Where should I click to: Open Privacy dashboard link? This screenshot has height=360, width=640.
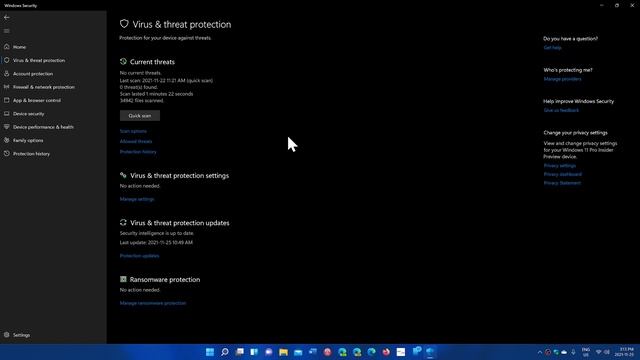563,174
